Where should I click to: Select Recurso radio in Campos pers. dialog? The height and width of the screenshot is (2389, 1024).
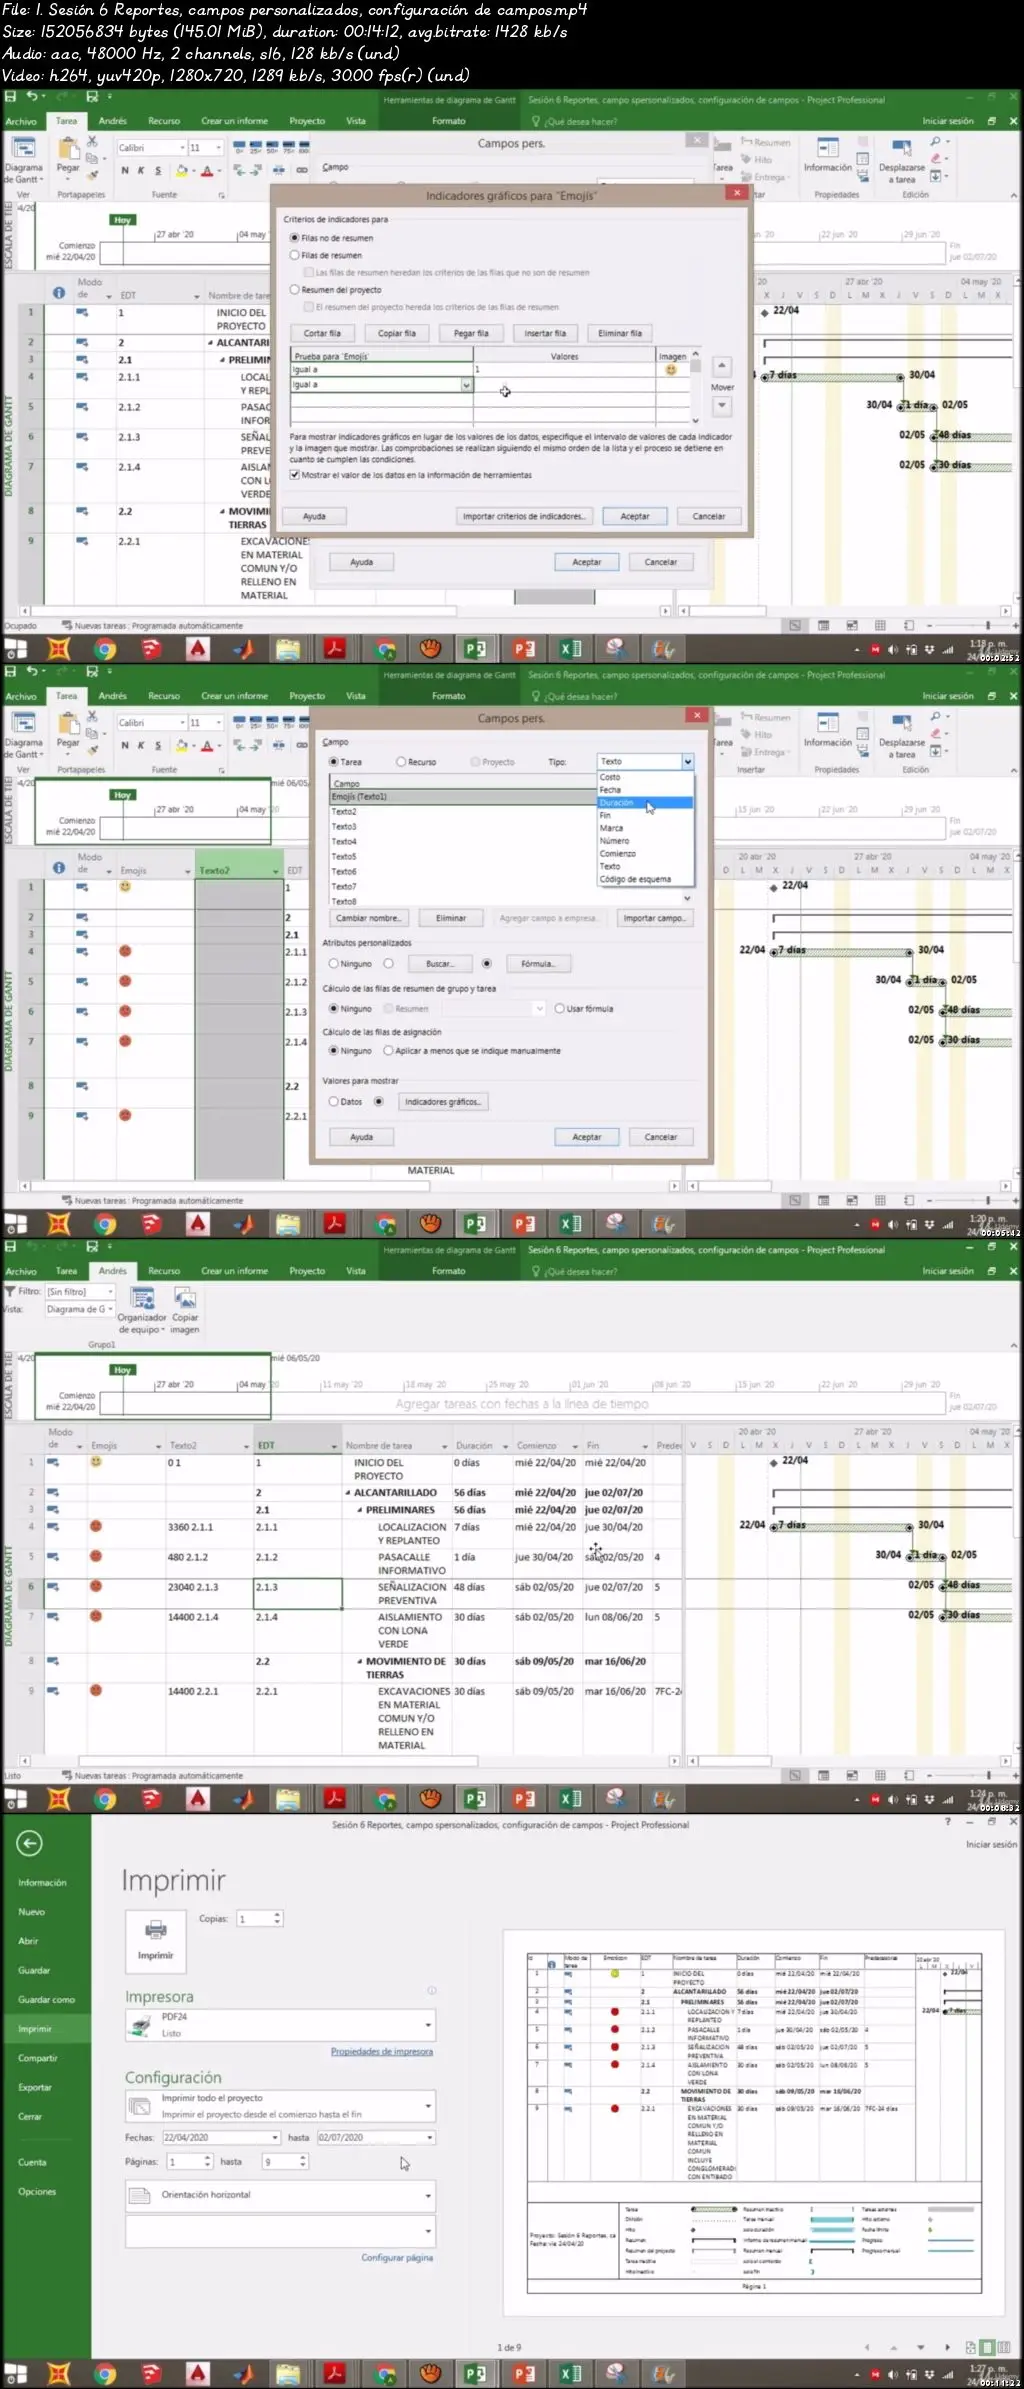pos(401,762)
